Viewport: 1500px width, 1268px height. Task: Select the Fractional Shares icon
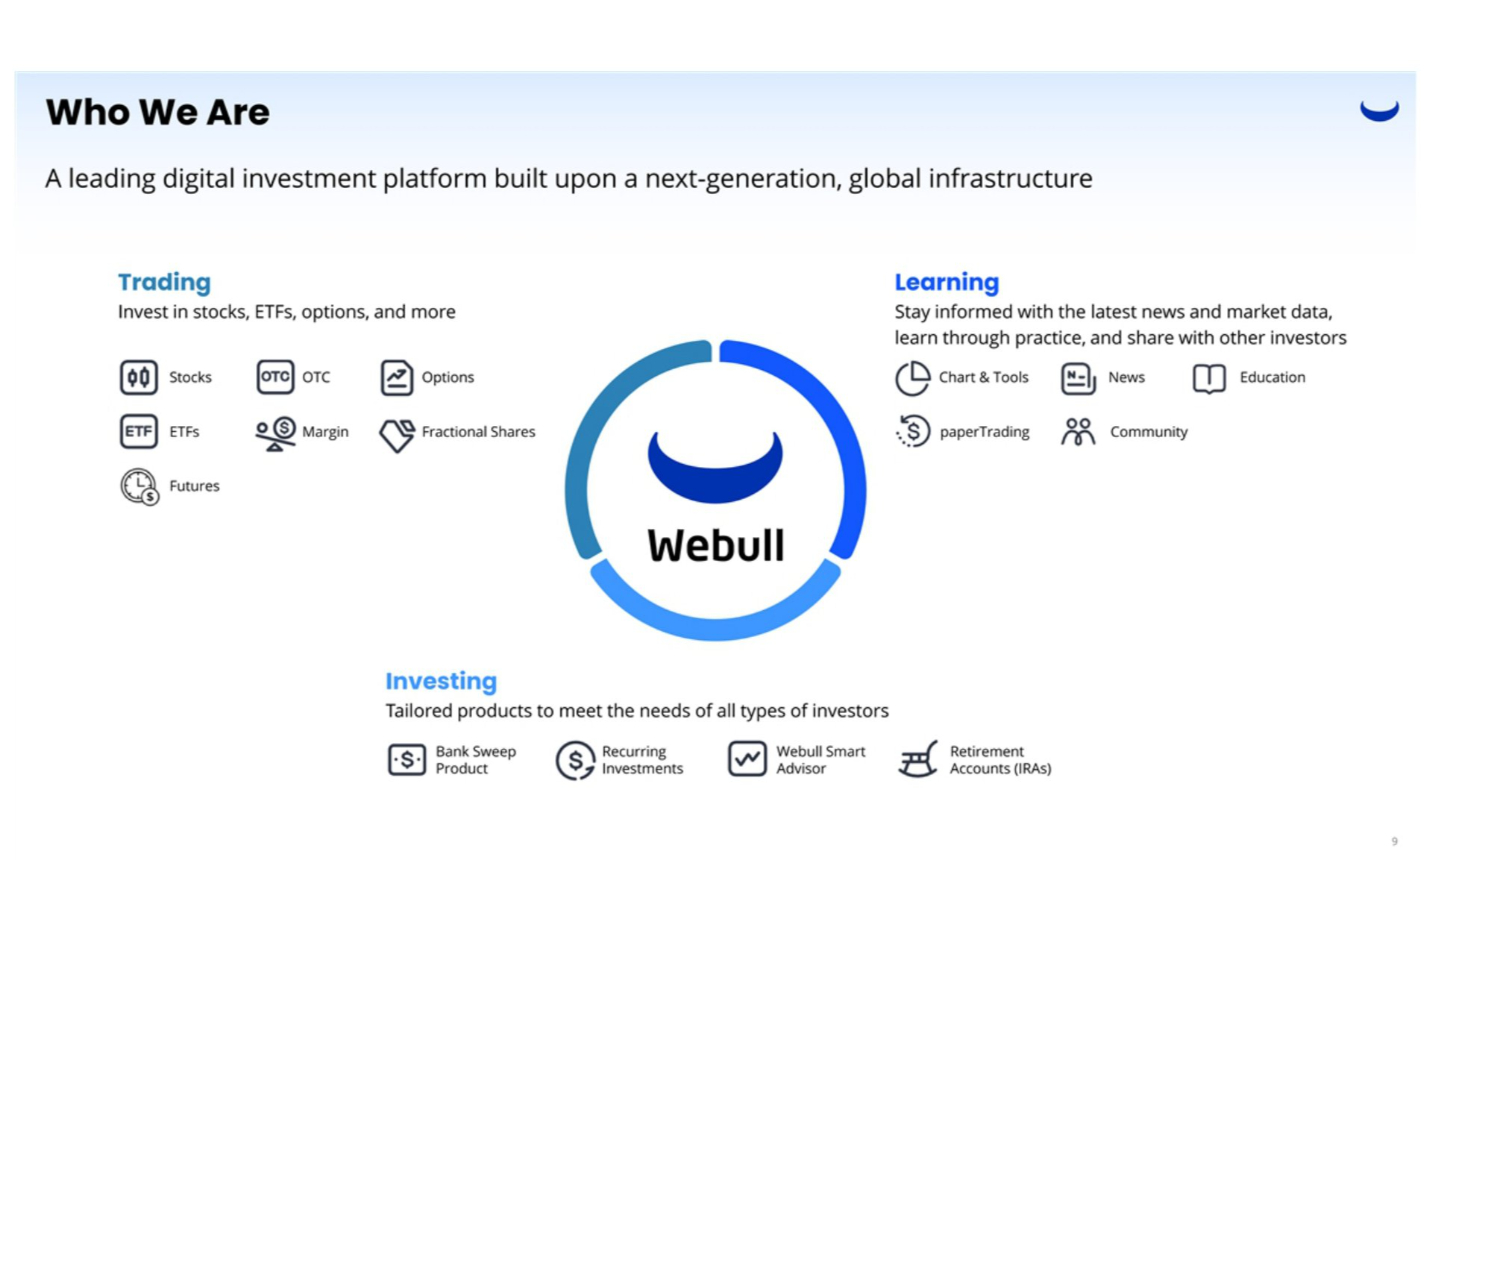coord(397,434)
